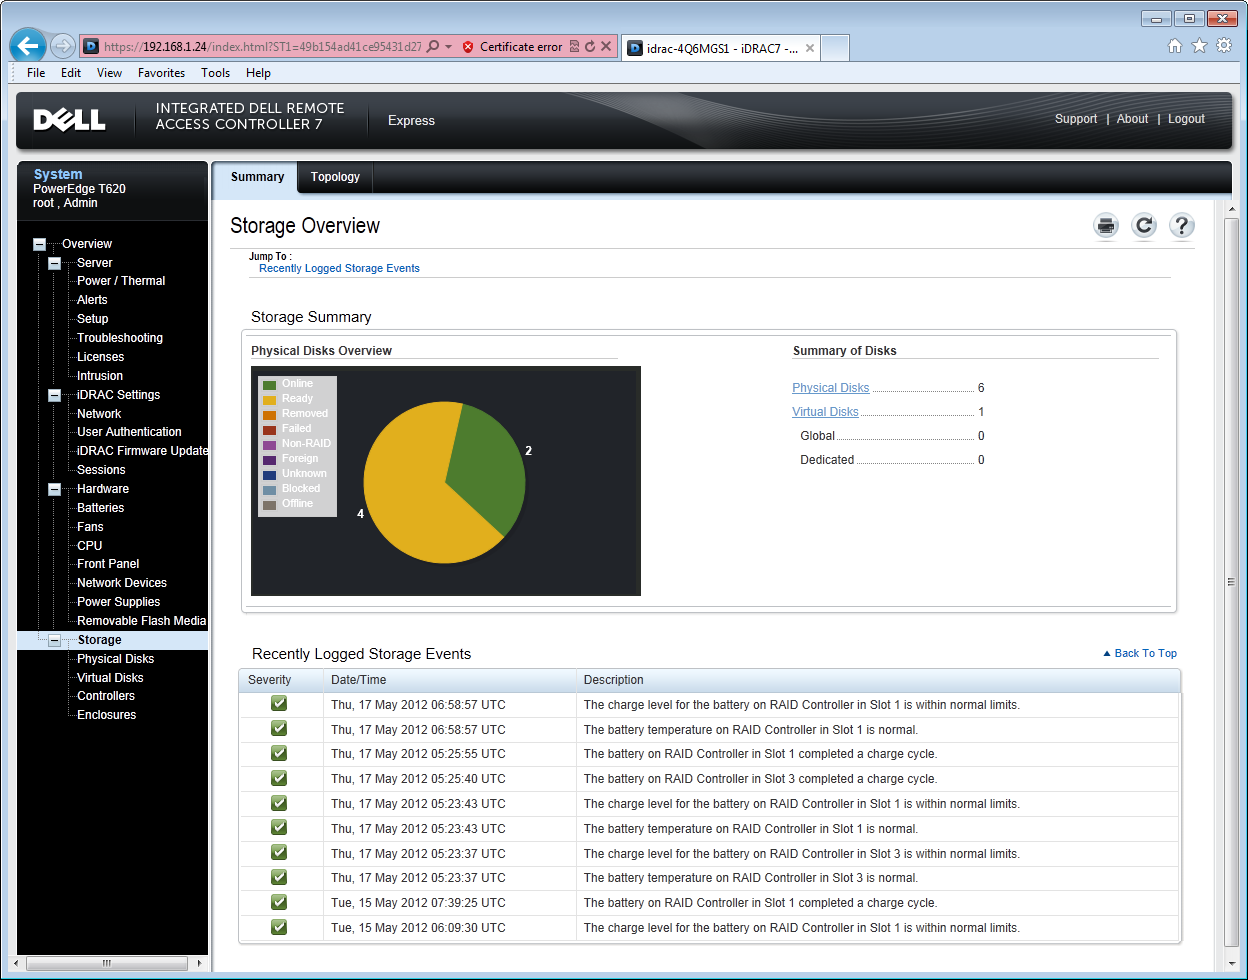Image resolution: width=1248 pixels, height=980 pixels.
Task: Collapse the Hardware tree node
Action: [55, 489]
